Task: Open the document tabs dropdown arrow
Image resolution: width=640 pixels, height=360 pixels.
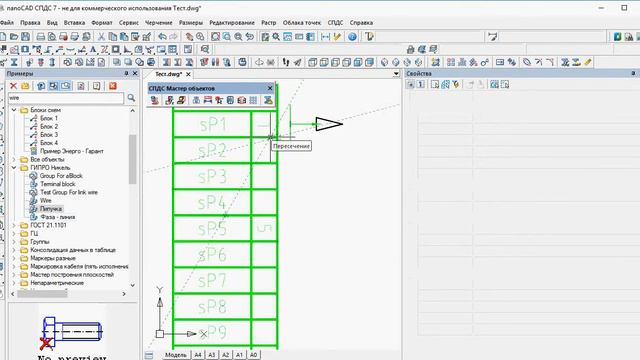Action: tap(396, 74)
